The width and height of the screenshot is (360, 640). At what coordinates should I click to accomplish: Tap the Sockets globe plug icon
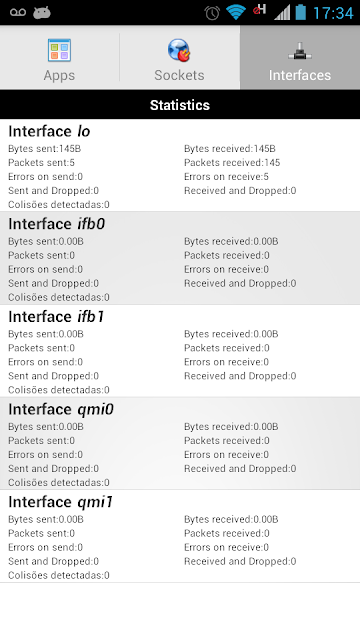pos(179,51)
